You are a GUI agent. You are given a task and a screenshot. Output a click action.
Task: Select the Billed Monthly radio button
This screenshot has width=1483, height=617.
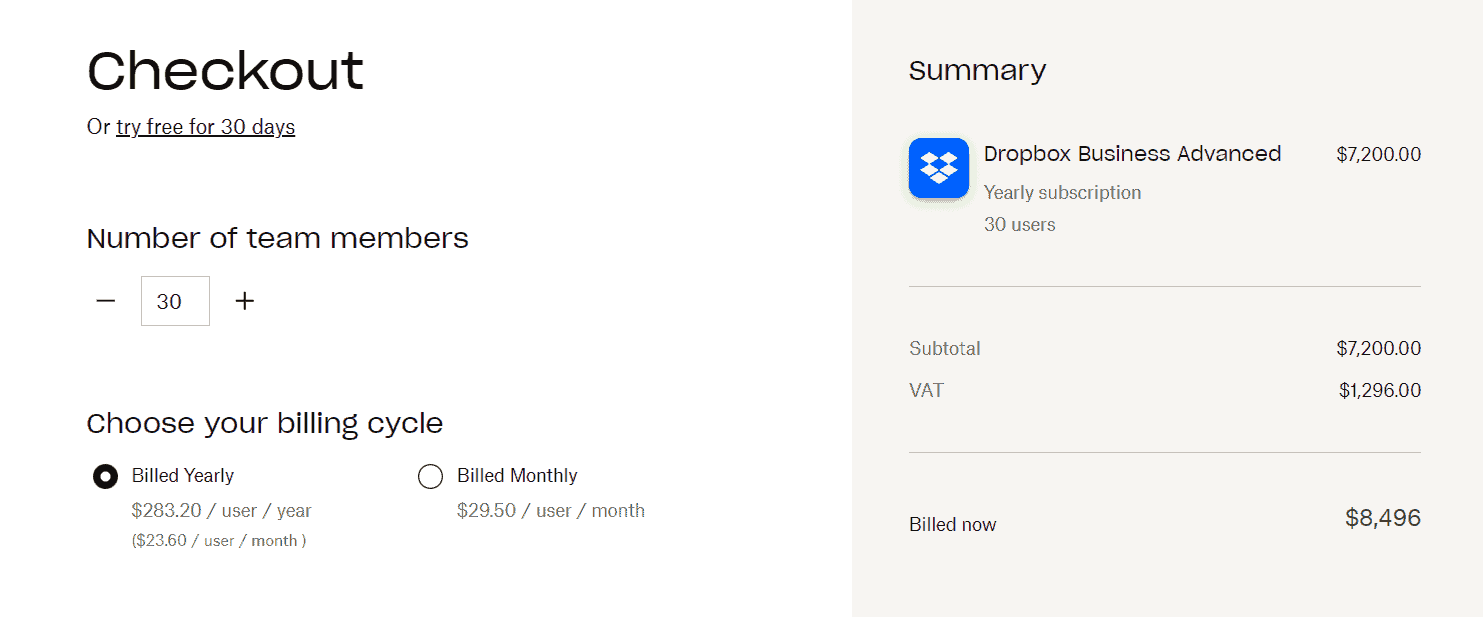(x=430, y=476)
